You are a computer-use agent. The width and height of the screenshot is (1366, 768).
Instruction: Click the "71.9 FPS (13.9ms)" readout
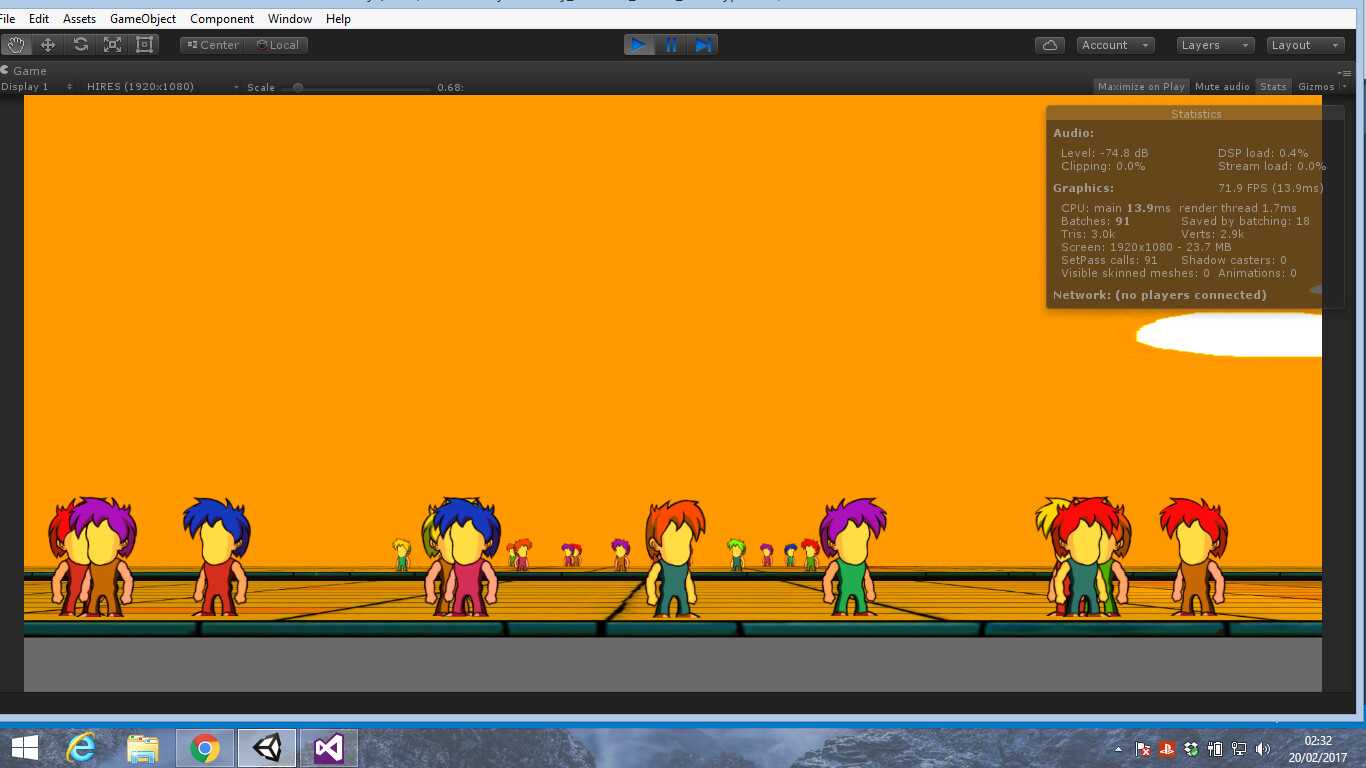pos(1271,188)
